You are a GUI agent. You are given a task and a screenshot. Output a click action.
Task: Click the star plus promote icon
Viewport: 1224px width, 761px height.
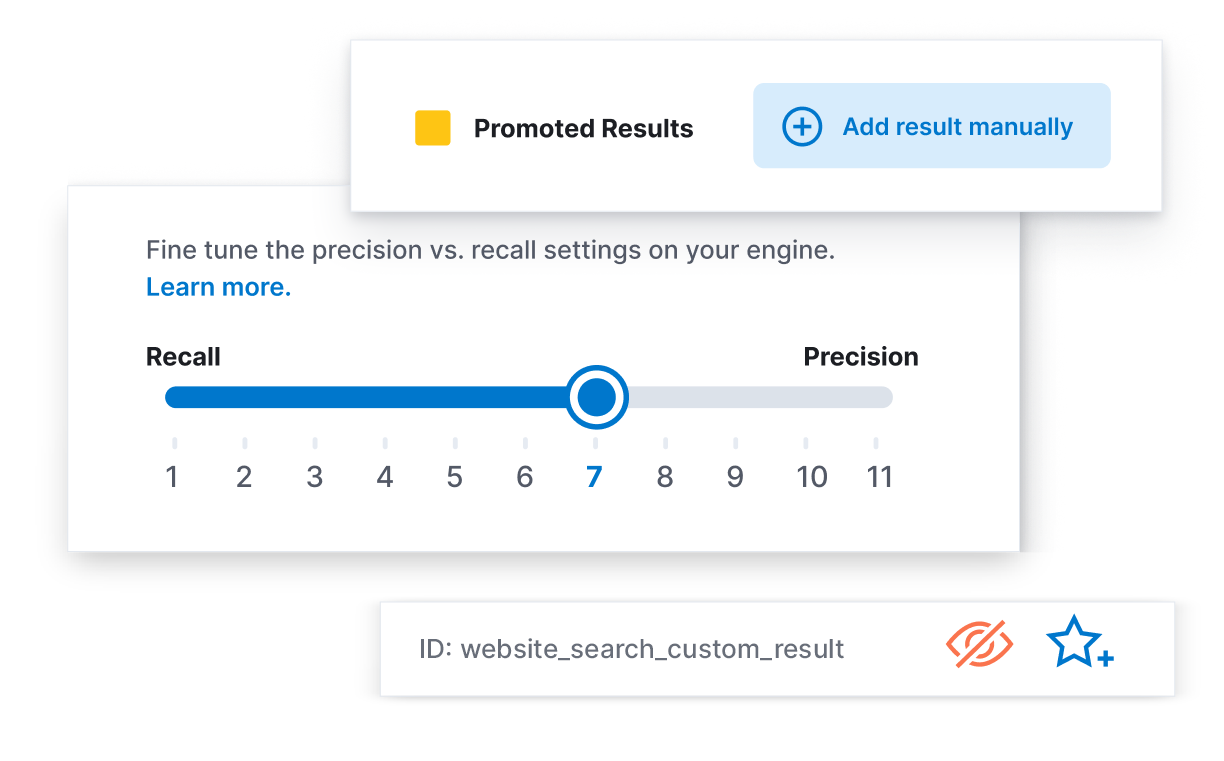[x=1080, y=642]
